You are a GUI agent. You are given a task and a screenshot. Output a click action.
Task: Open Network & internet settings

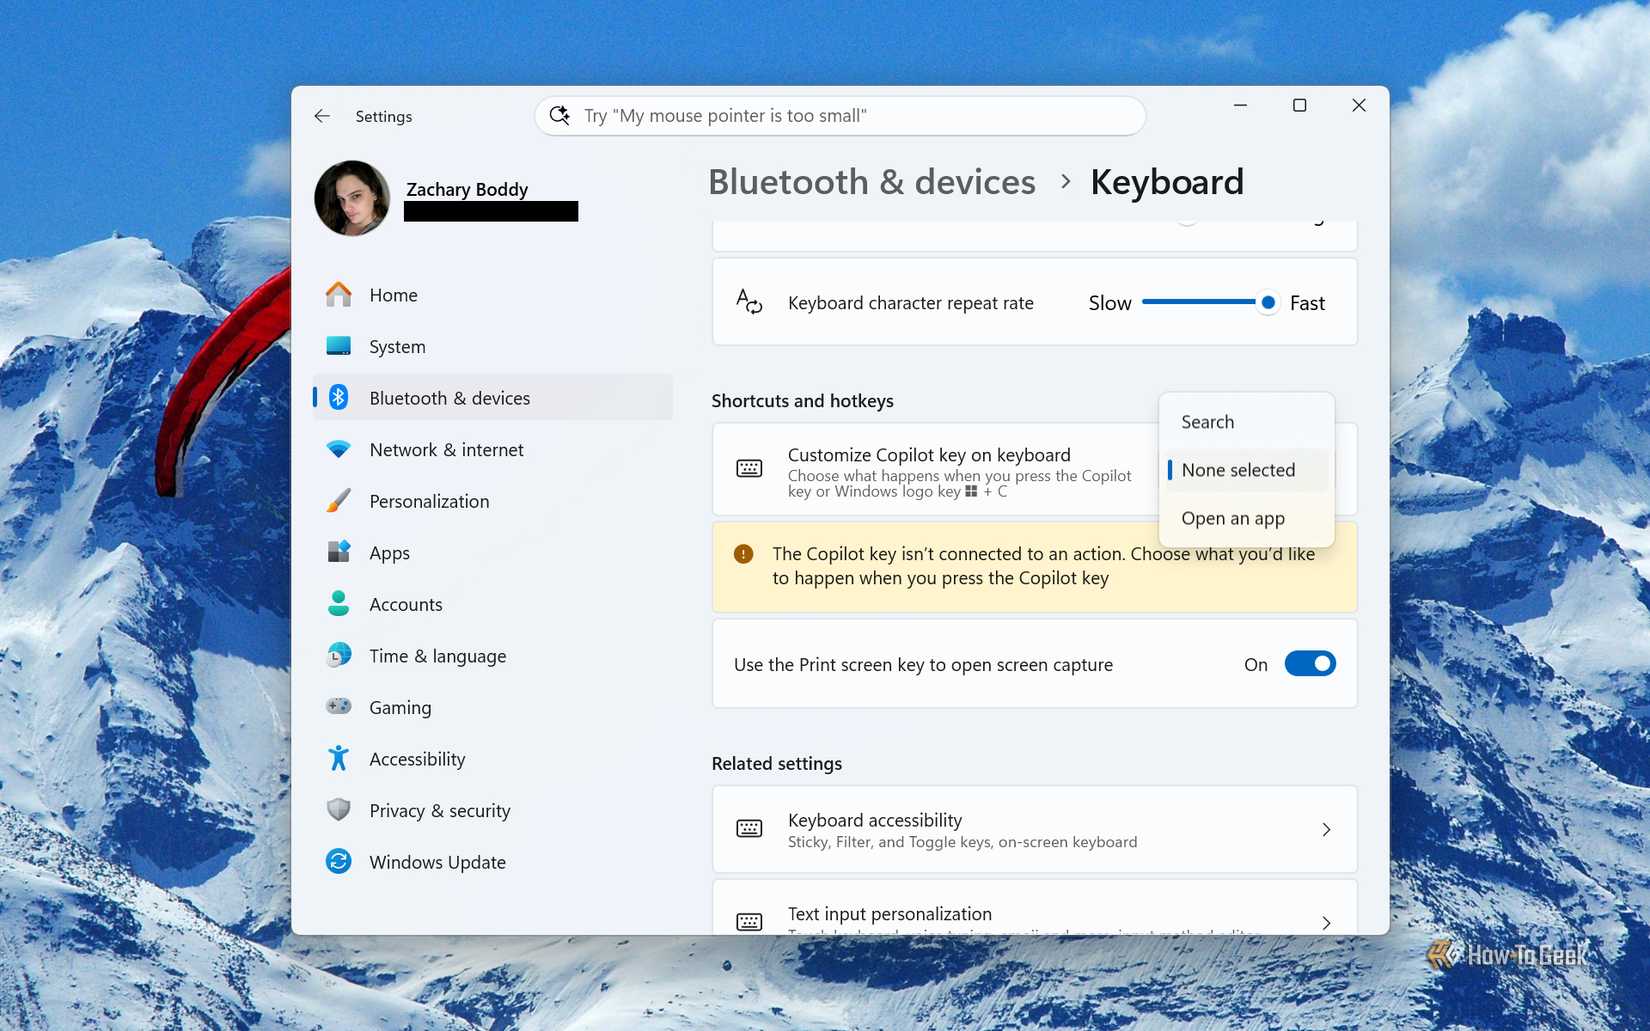coord(493,450)
